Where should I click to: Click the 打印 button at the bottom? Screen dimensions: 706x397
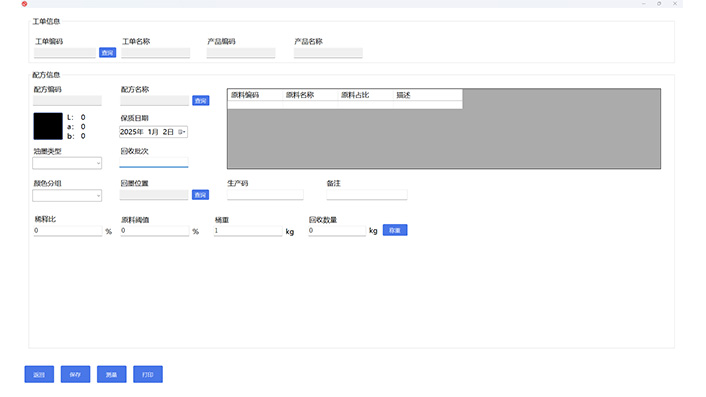(148, 374)
